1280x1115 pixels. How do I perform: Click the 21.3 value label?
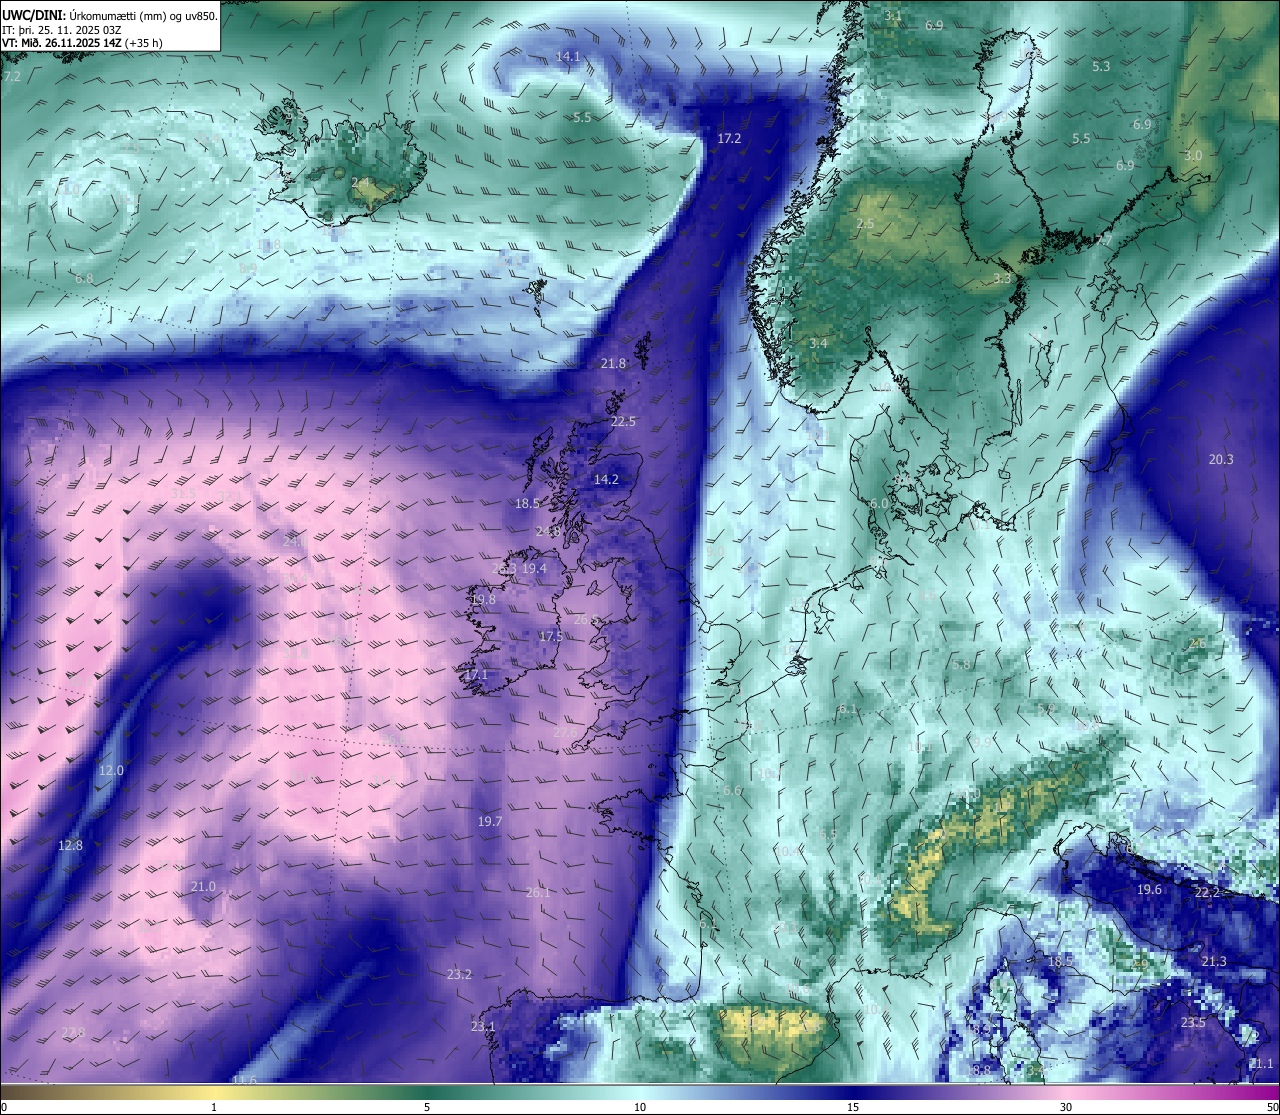click(1214, 961)
